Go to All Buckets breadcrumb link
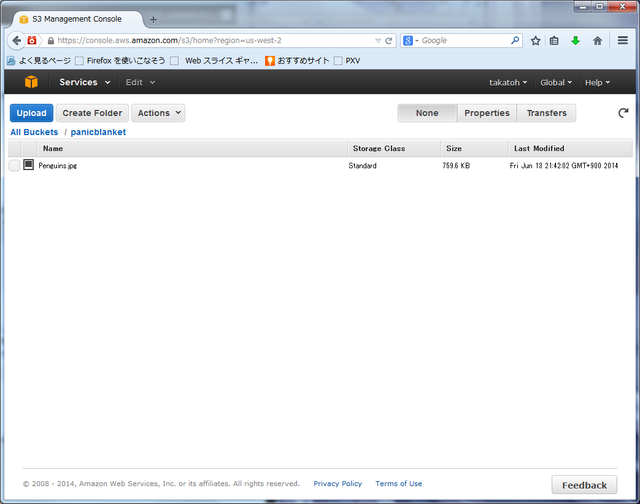This screenshot has height=504, width=640. [x=34, y=132]
